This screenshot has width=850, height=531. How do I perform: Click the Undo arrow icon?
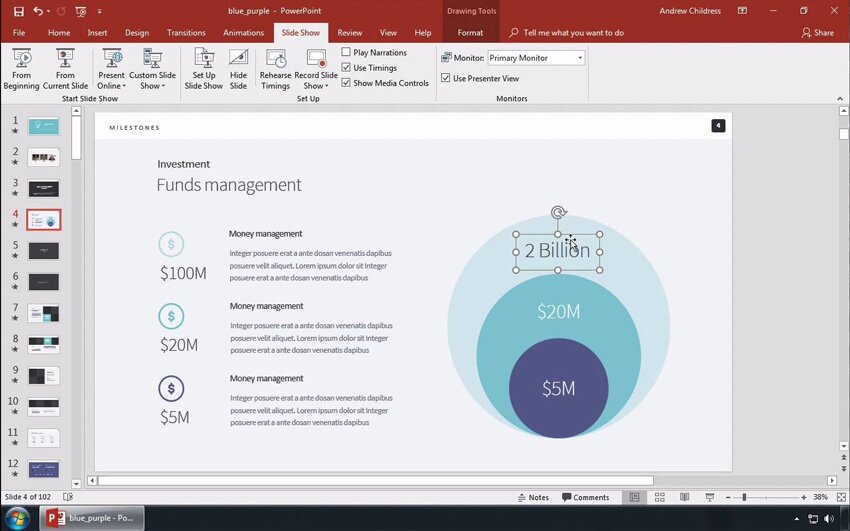(38, 11)
